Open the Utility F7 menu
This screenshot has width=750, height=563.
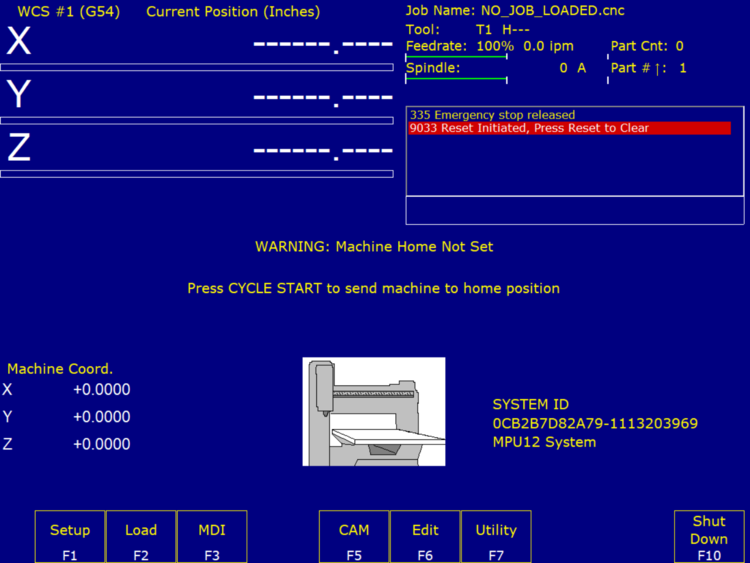point(496,538)
